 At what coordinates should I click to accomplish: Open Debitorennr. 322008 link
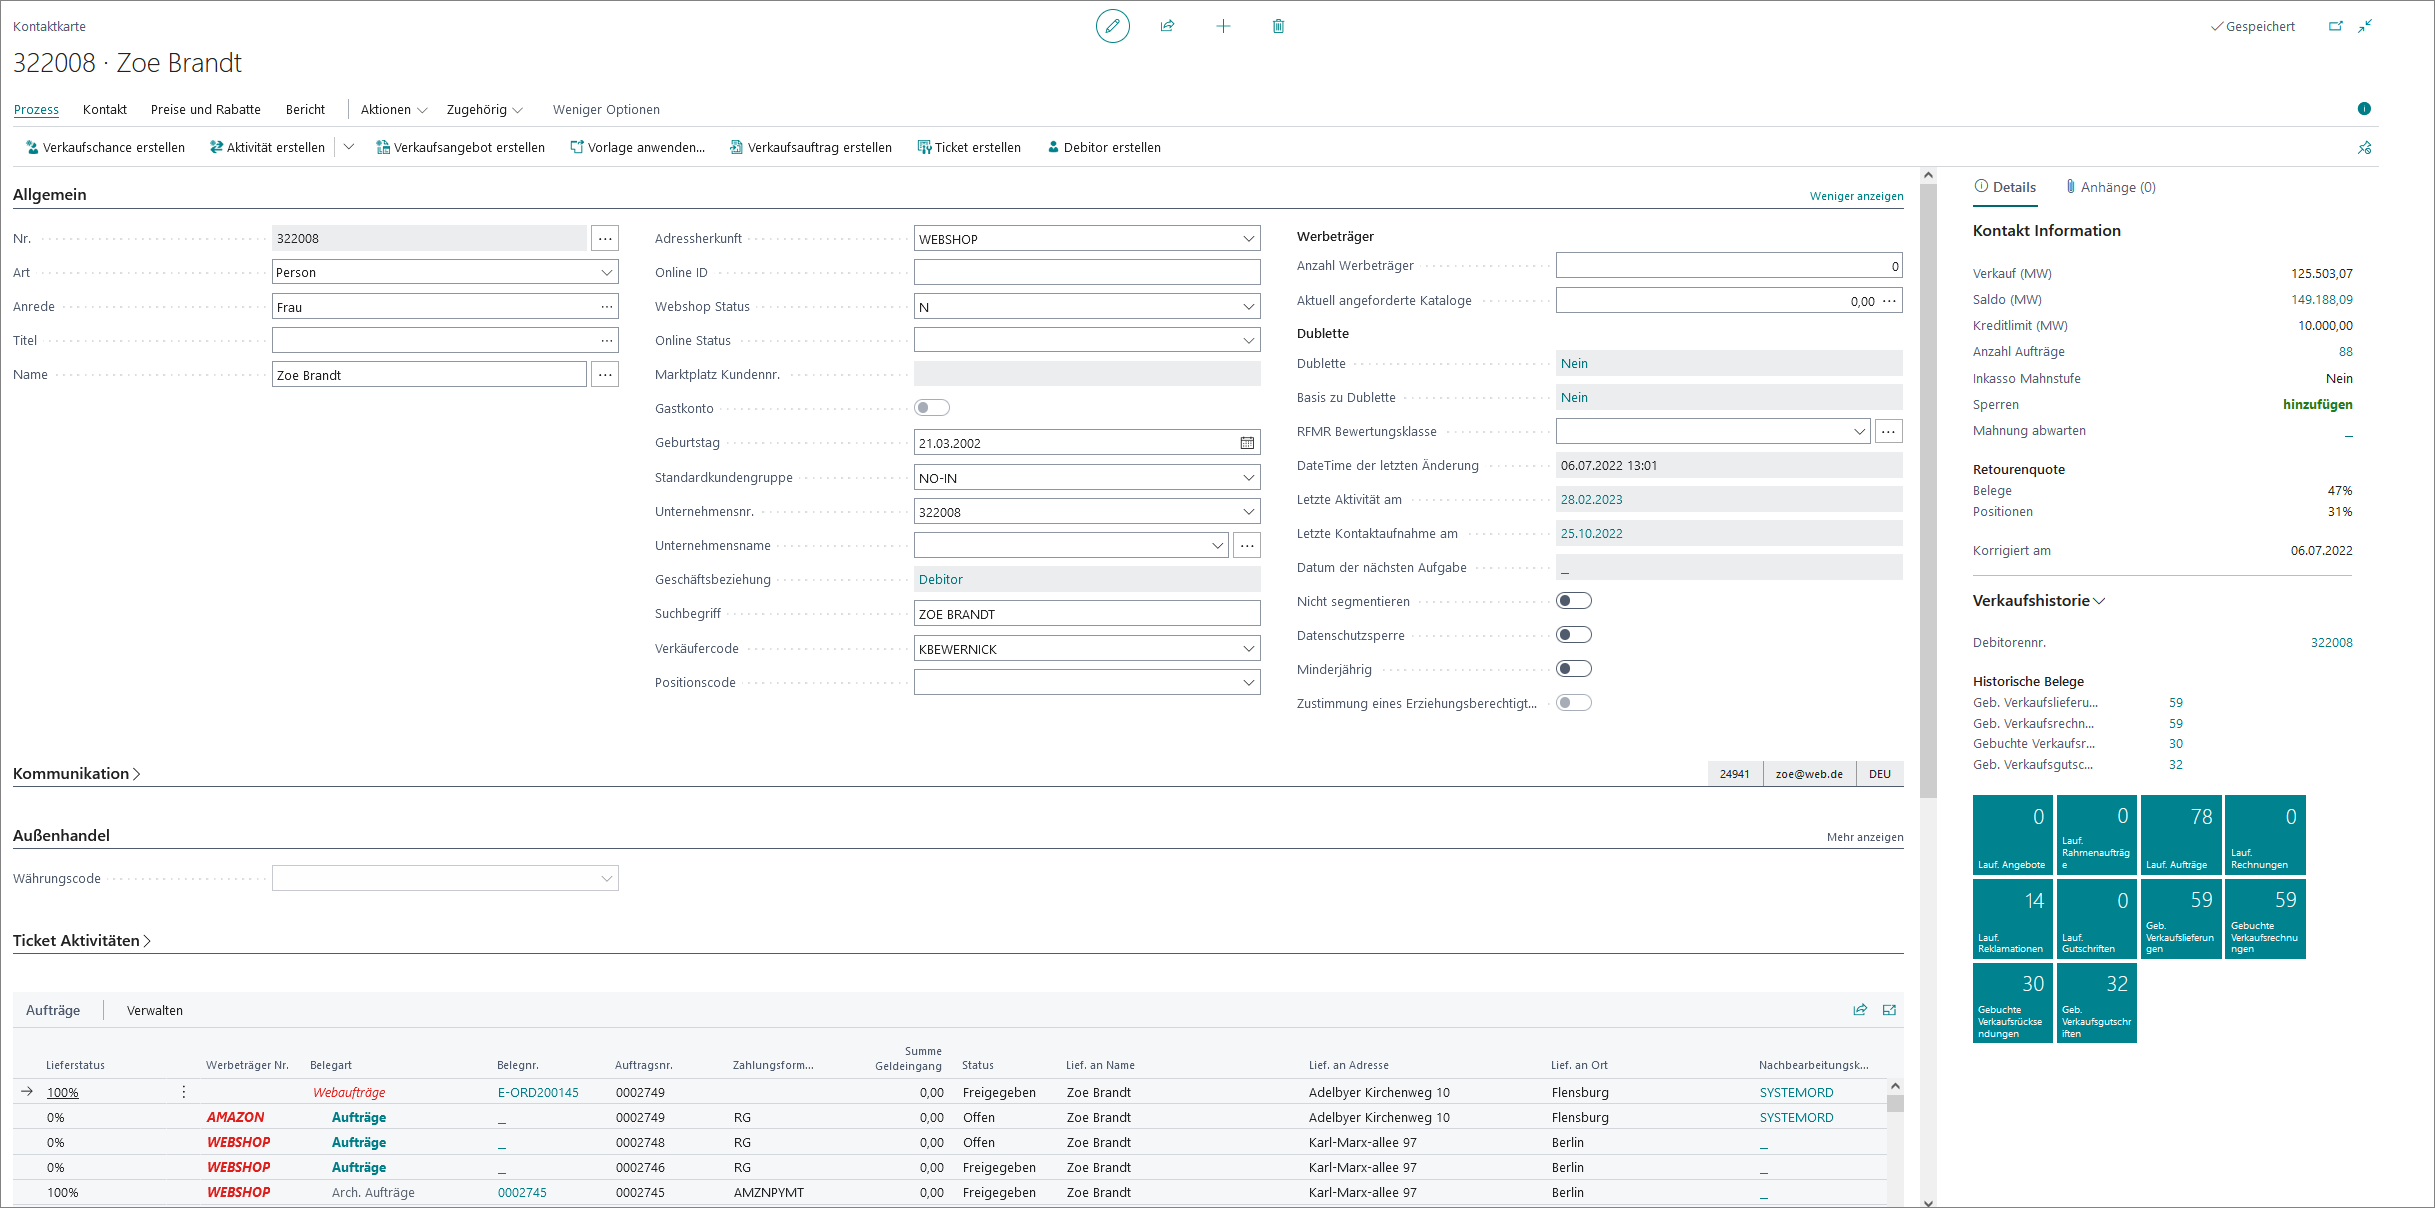tap(2331, 643)
